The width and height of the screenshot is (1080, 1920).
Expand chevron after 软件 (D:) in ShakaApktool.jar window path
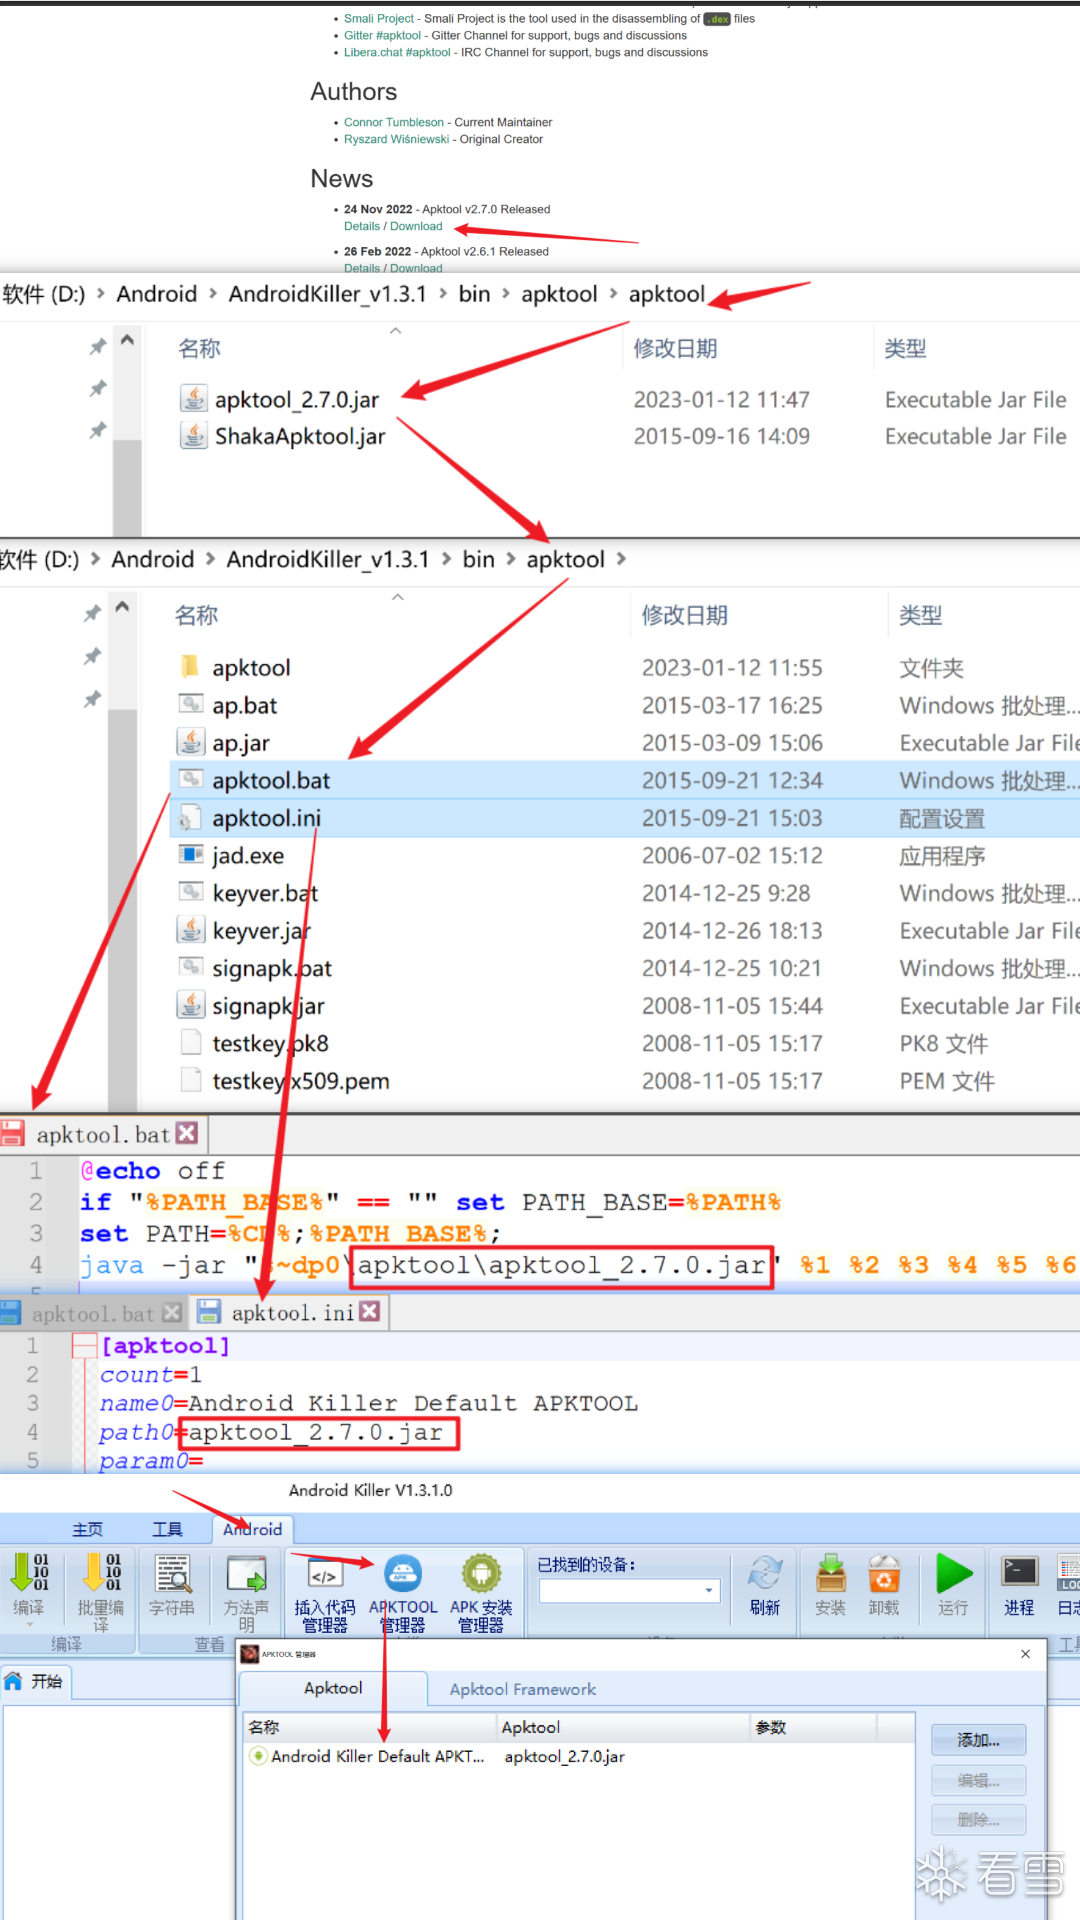coord(100,294)
